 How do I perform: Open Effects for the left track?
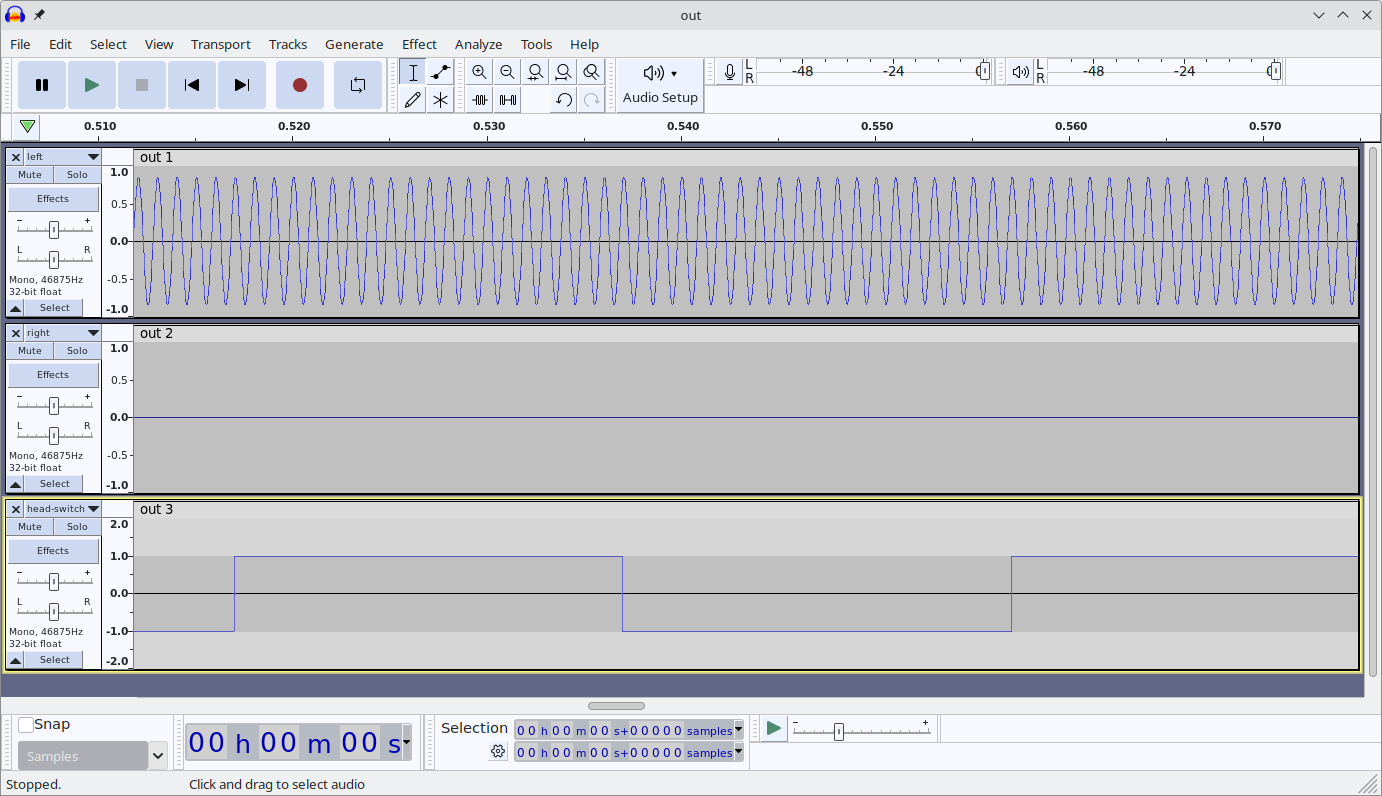click(x=53, y=199)
